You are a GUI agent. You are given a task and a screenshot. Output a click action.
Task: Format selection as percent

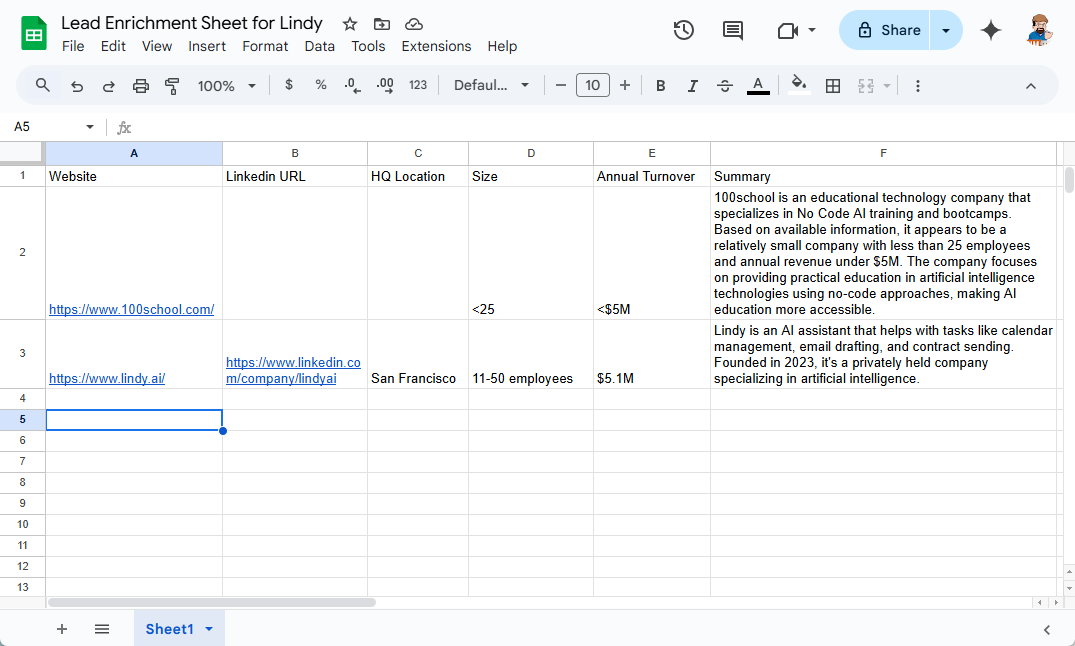[320, 85]
